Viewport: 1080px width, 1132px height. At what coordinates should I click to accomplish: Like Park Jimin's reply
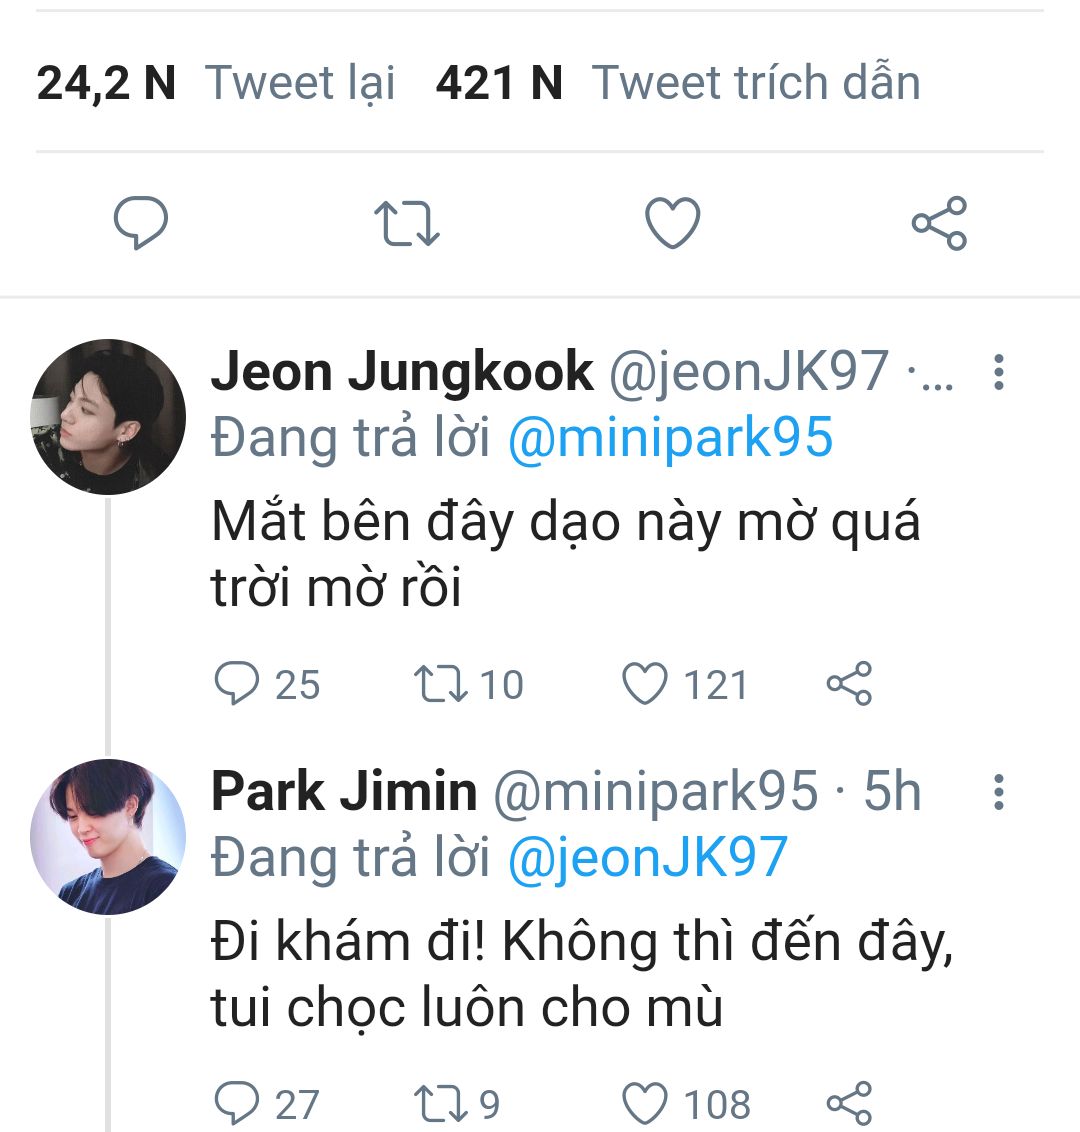(645, 1104)
